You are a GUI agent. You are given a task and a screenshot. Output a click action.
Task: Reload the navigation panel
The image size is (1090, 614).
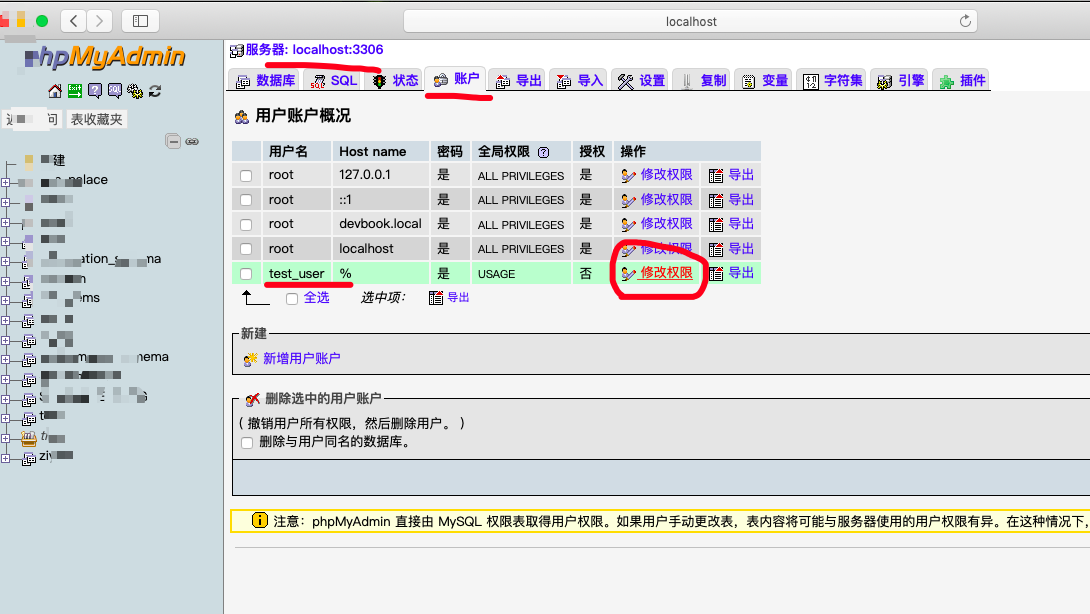coord(155,91)
